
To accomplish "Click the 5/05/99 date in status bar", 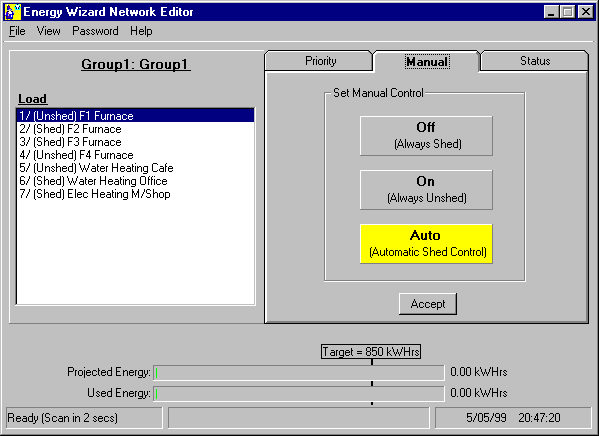I will click(486, 418).
